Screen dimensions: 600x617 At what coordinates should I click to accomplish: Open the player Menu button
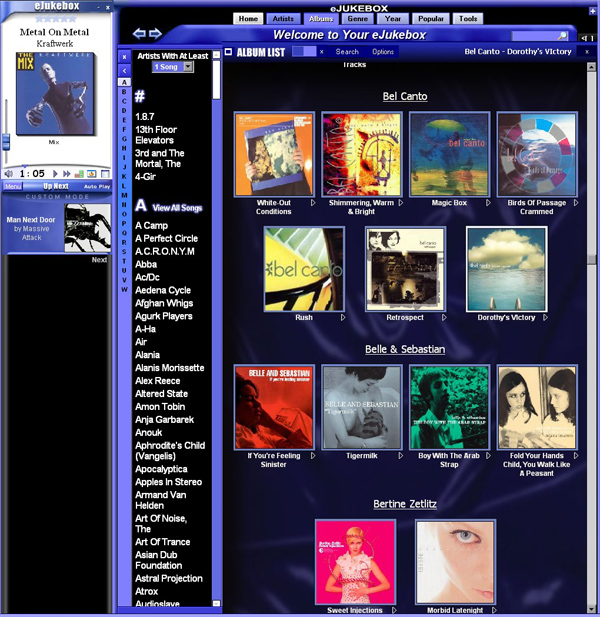point(13,187)
